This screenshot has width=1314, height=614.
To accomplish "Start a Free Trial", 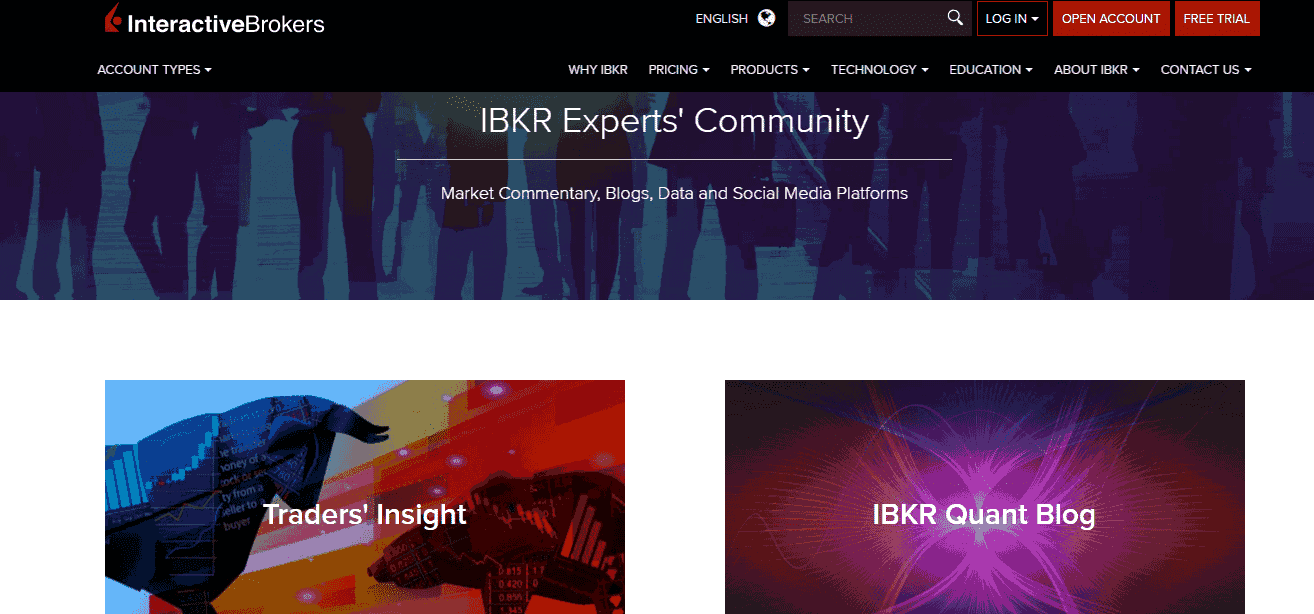I will click(x=1217, y=18).
